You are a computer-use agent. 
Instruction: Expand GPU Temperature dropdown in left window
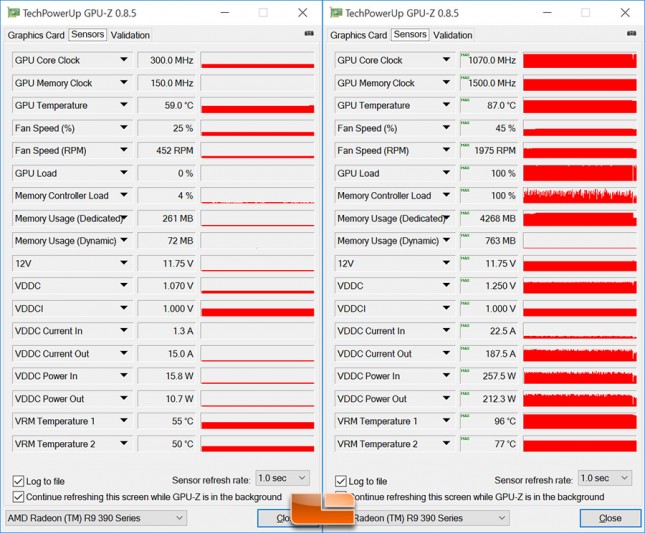coord(123,105)
